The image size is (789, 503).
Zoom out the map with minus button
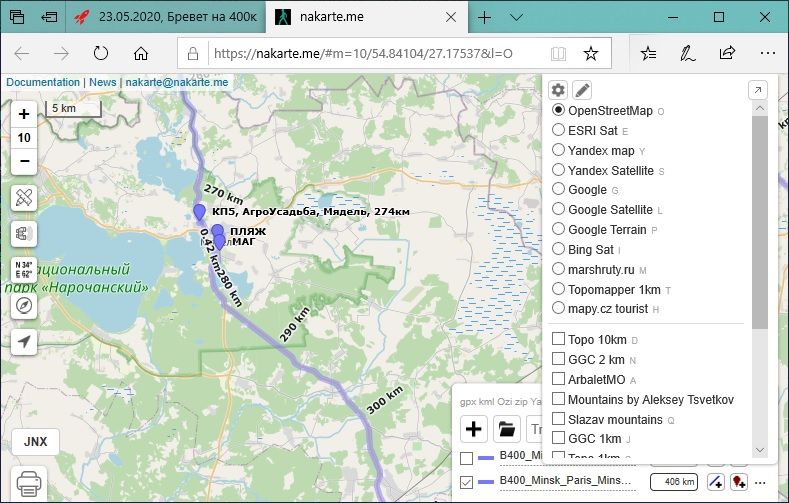[24, 161]
